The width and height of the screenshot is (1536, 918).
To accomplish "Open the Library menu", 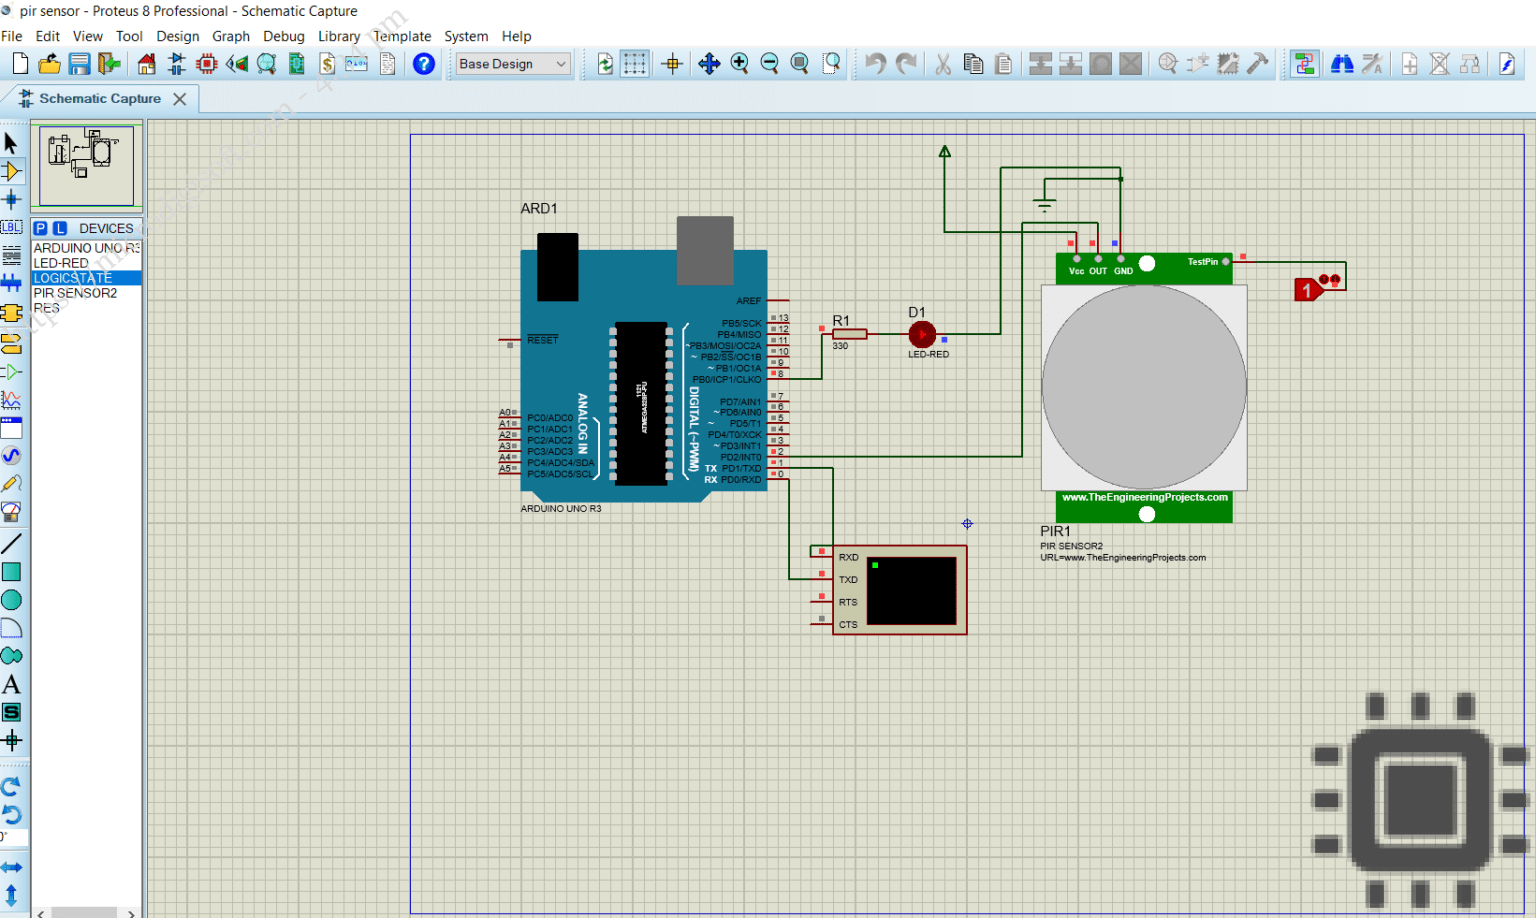I will click(x=338, y=36).
